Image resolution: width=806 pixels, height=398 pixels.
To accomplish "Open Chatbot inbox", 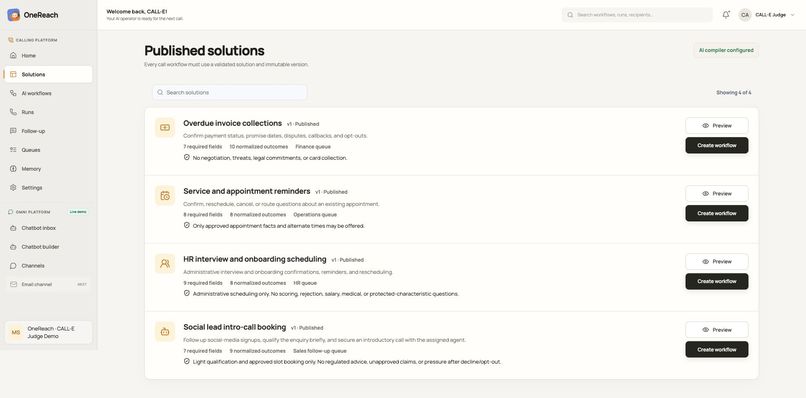I will [48, 228].
